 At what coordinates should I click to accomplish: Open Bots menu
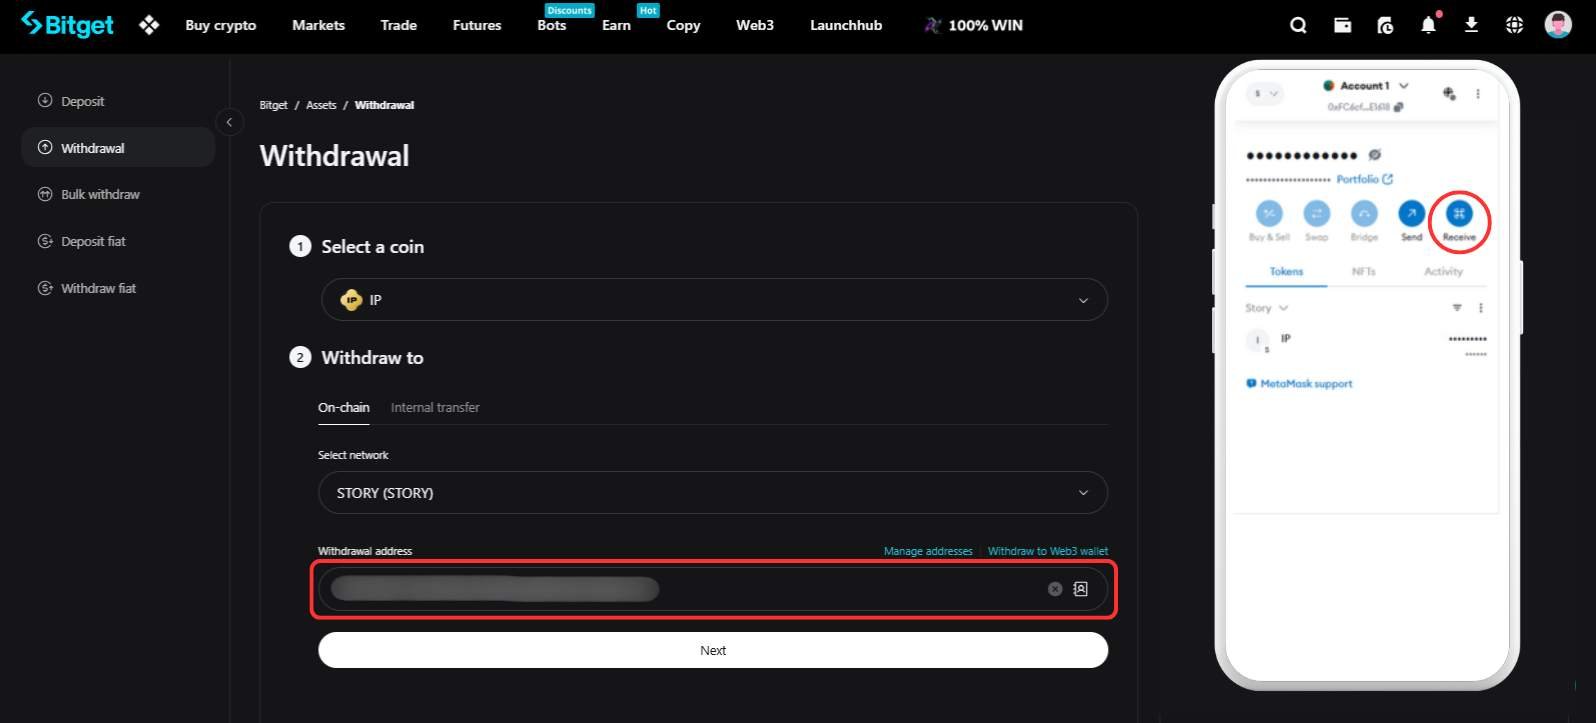552,25
